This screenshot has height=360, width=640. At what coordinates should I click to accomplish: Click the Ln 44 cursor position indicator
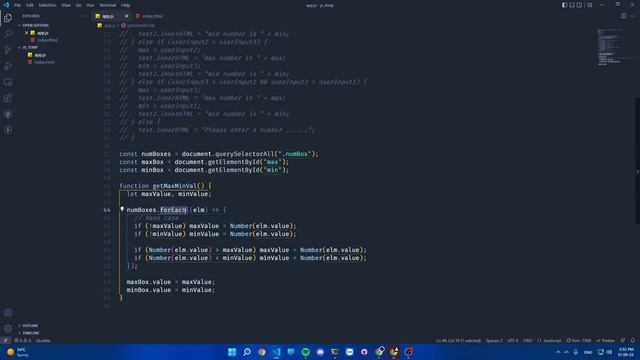pyautogui.click(x=458, y=340)
